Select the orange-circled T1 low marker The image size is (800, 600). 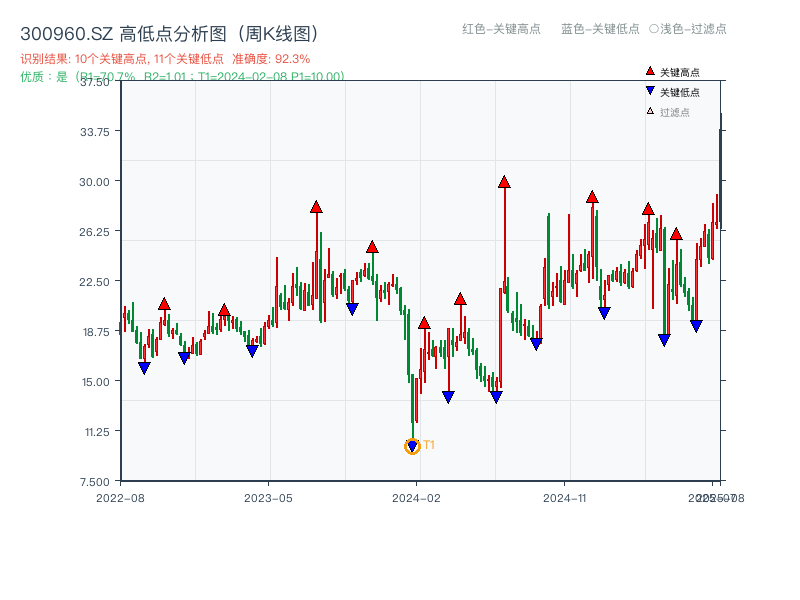(412, 446)
